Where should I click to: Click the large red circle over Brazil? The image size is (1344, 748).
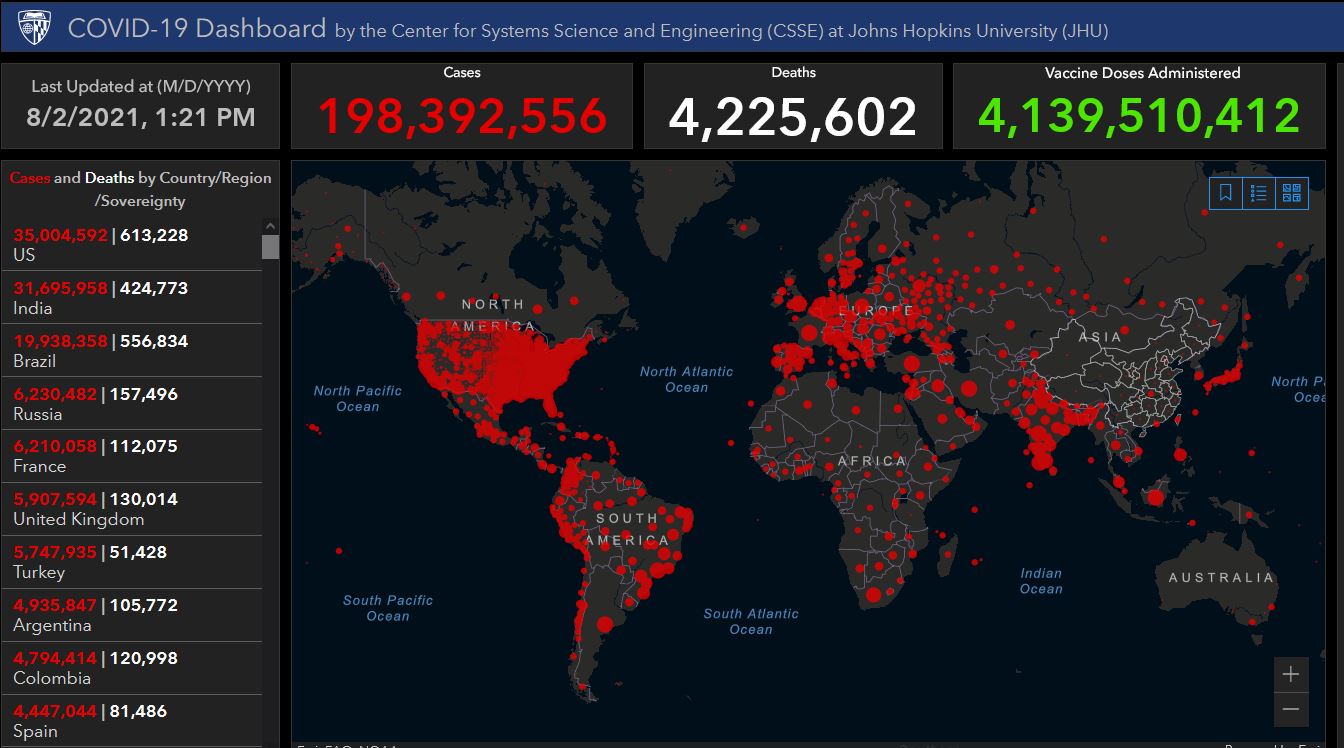(659, 570)
